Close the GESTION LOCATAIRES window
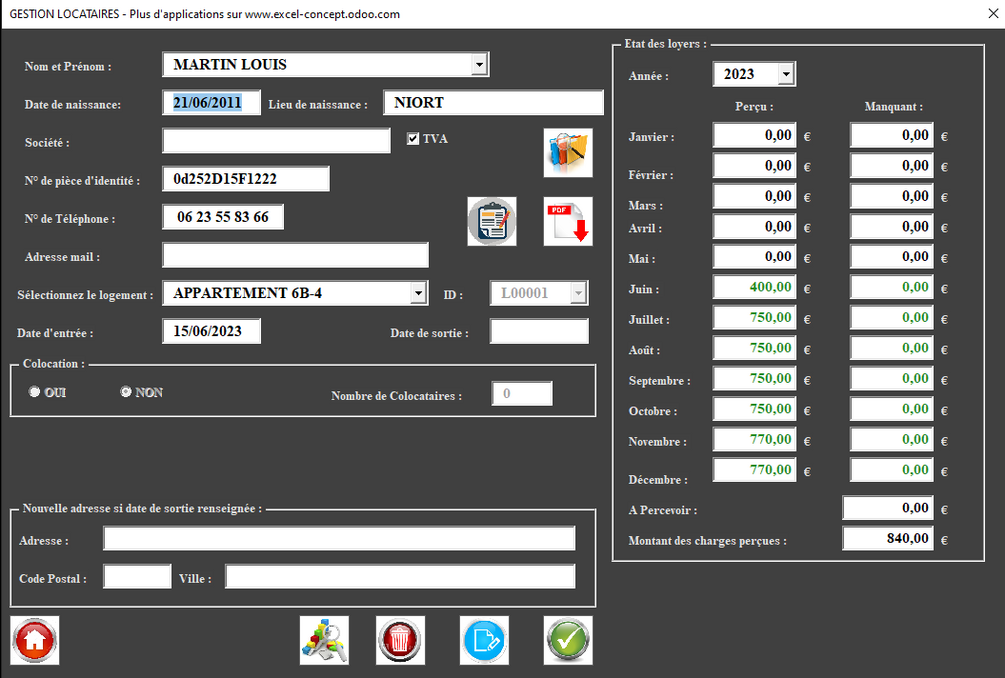 coord(993,13)
